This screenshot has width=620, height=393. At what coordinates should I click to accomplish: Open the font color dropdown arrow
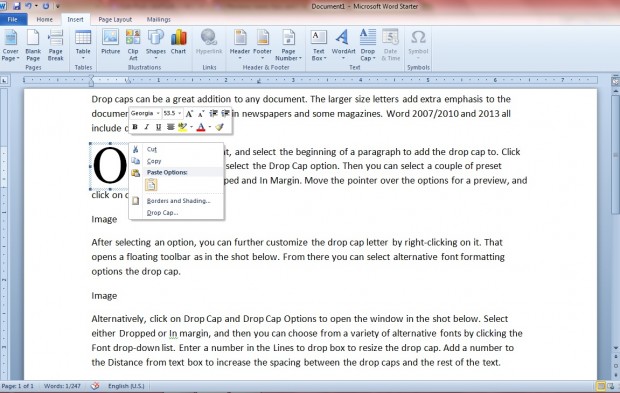click(x=210, y=127)
